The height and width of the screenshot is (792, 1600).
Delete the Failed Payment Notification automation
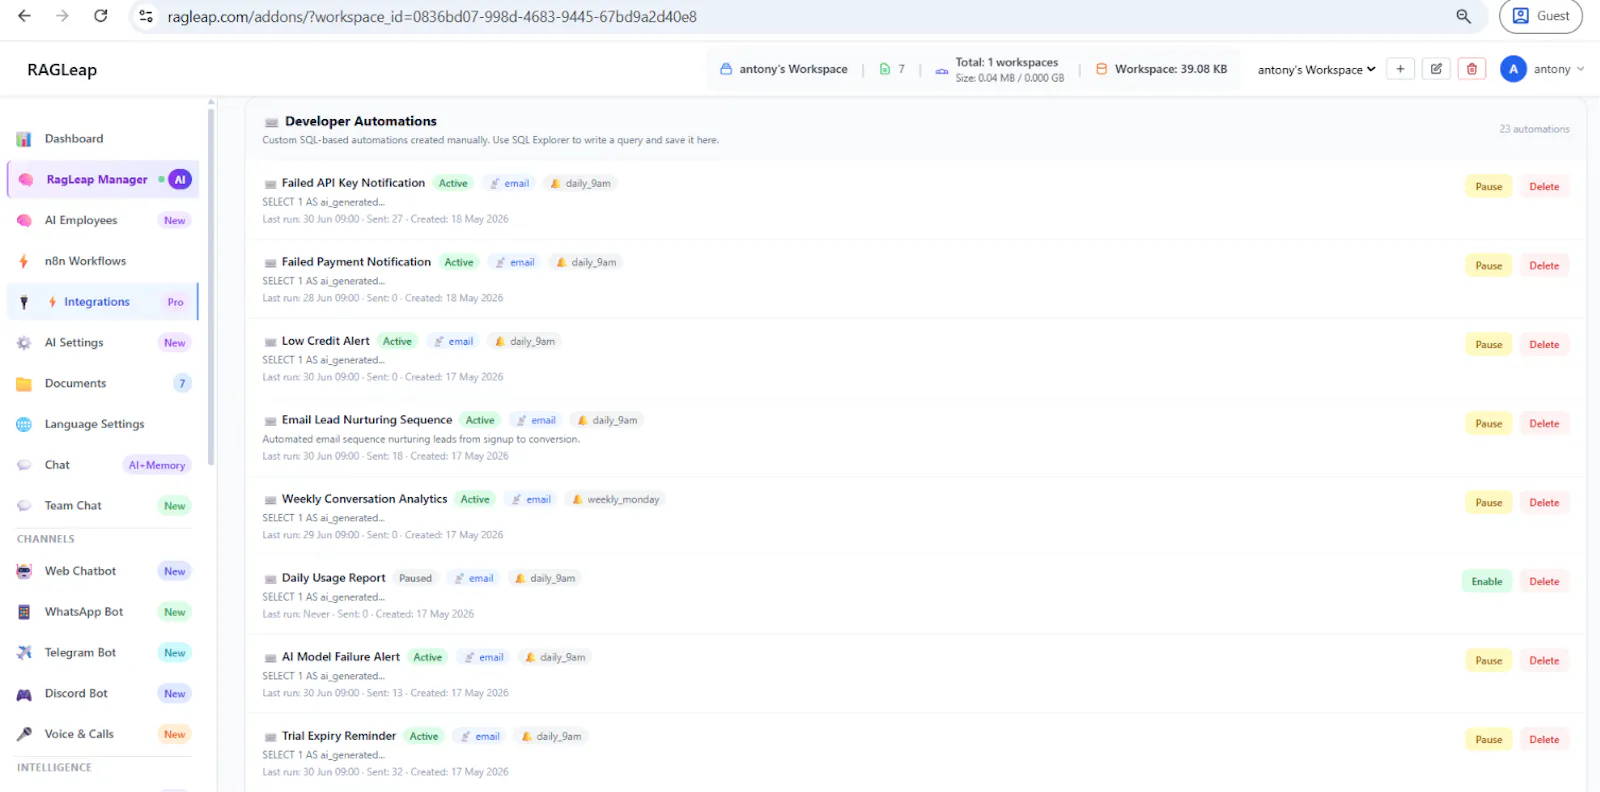click(x=1544, y=266)
